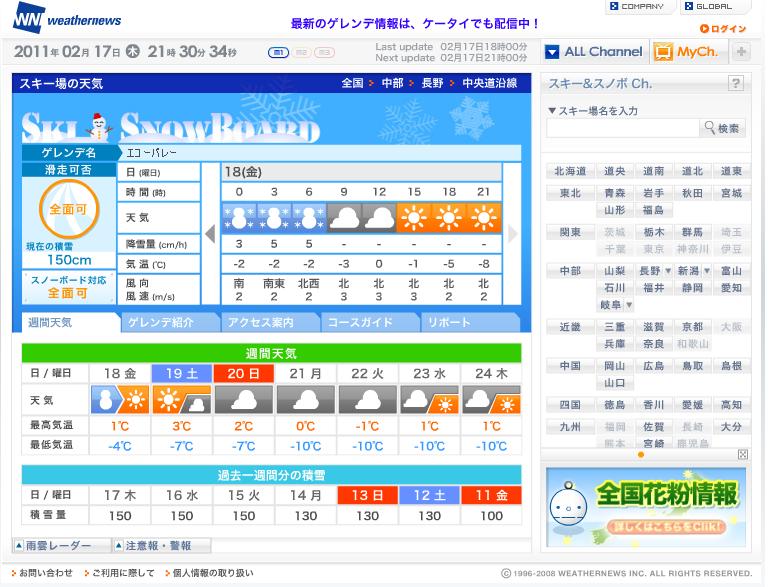Select the 九州 region button
Viewport: 770px width, 587px height.
pos(570,427)
